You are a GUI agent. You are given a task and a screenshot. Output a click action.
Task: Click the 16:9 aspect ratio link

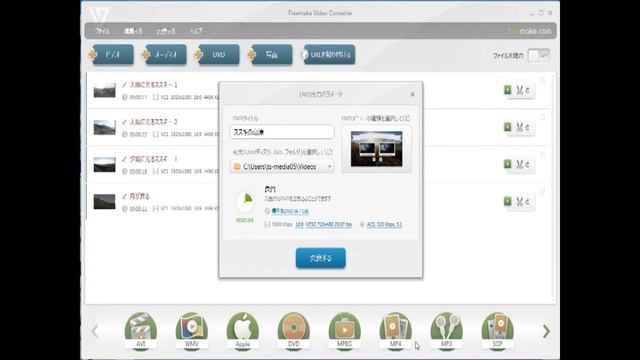click(x=299, y=224)
